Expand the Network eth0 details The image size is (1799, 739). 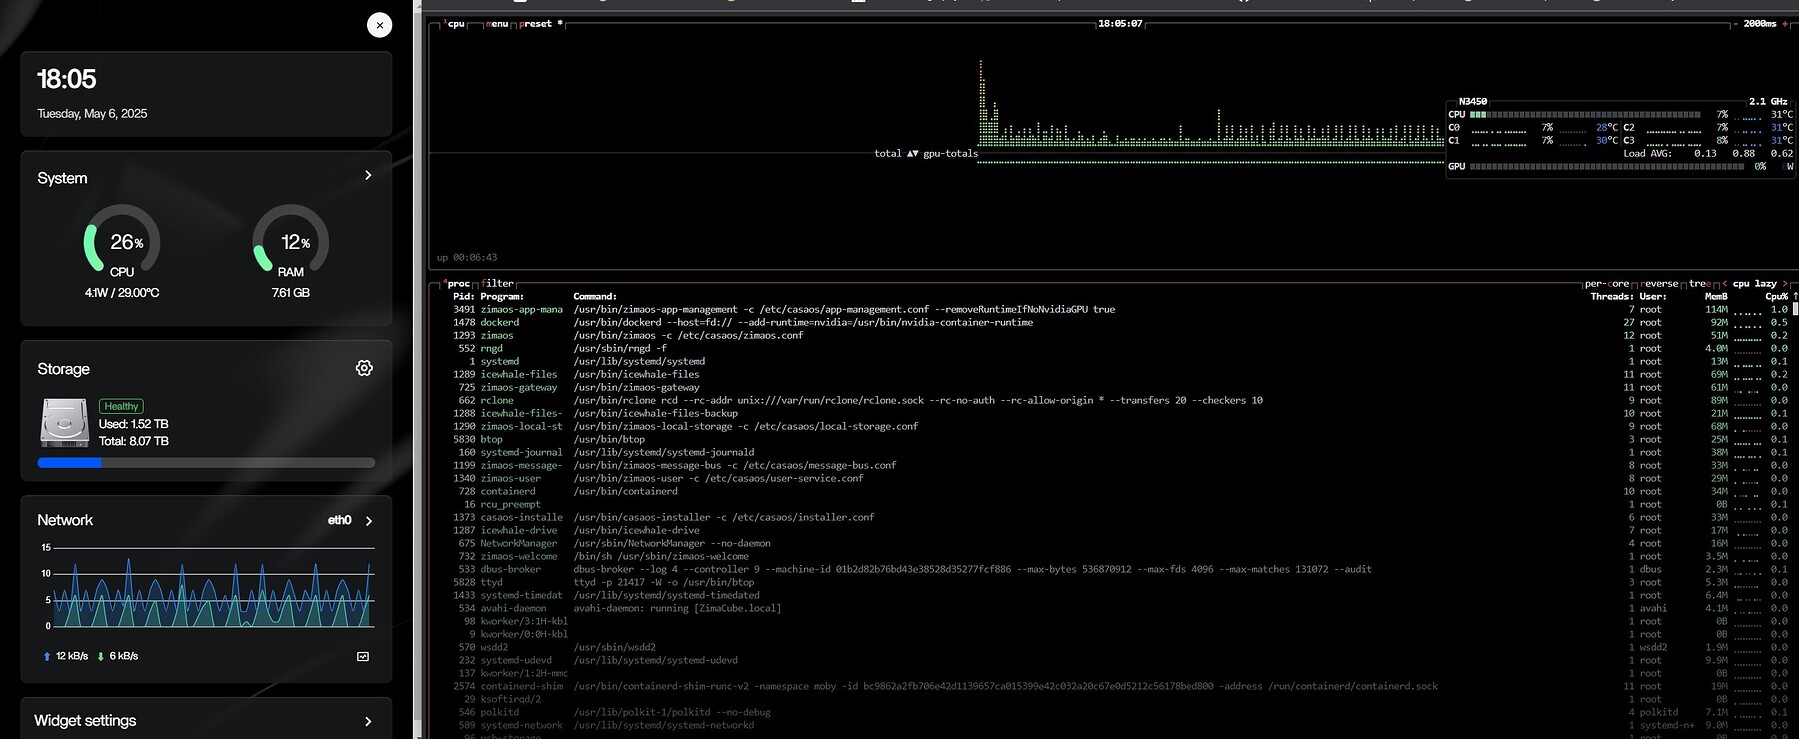click(369, 521)
